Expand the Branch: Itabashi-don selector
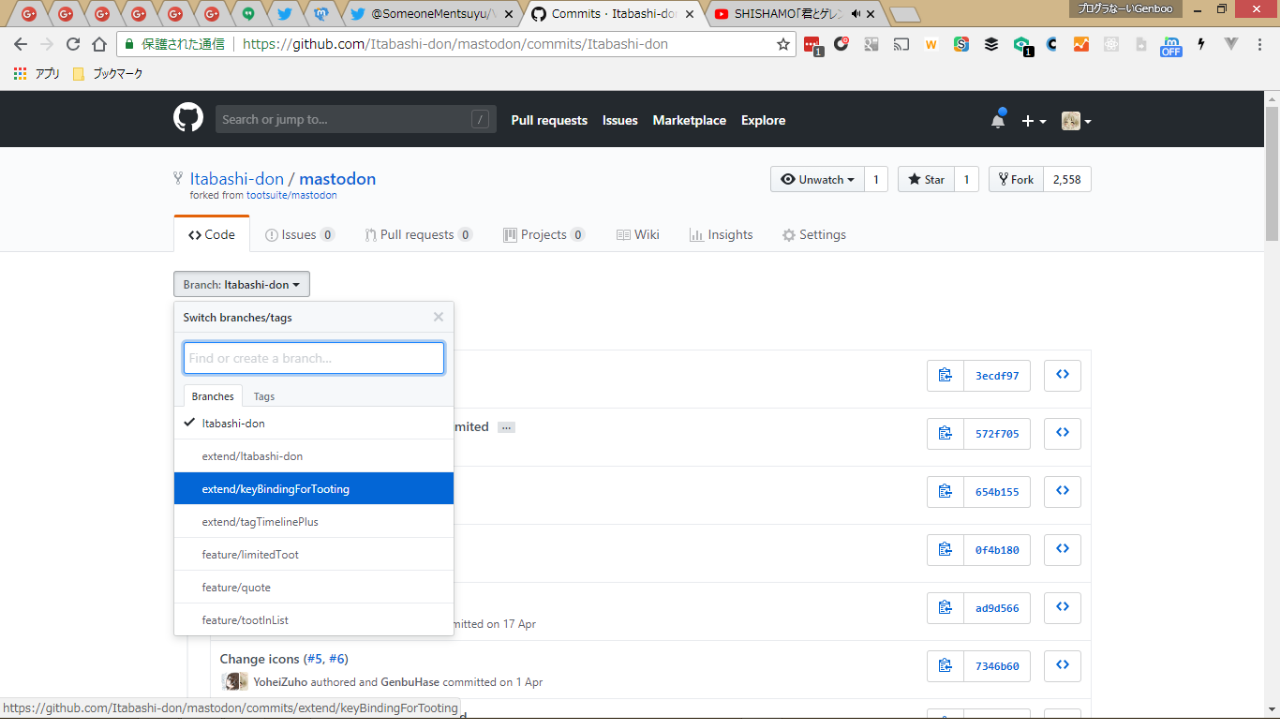 point(241,285)
